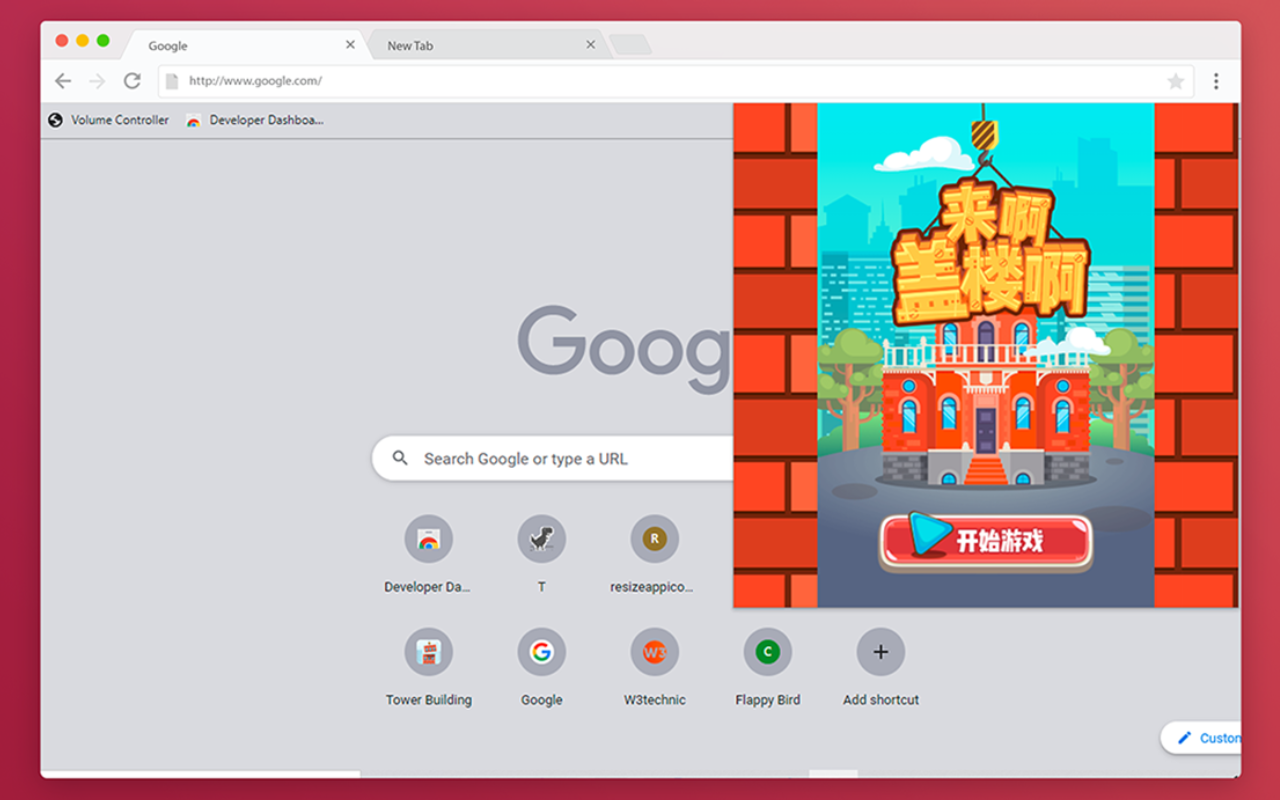1280x800 pixels.
Task: Click the game title sign 来啊盖楼啊
Action: 989,251
